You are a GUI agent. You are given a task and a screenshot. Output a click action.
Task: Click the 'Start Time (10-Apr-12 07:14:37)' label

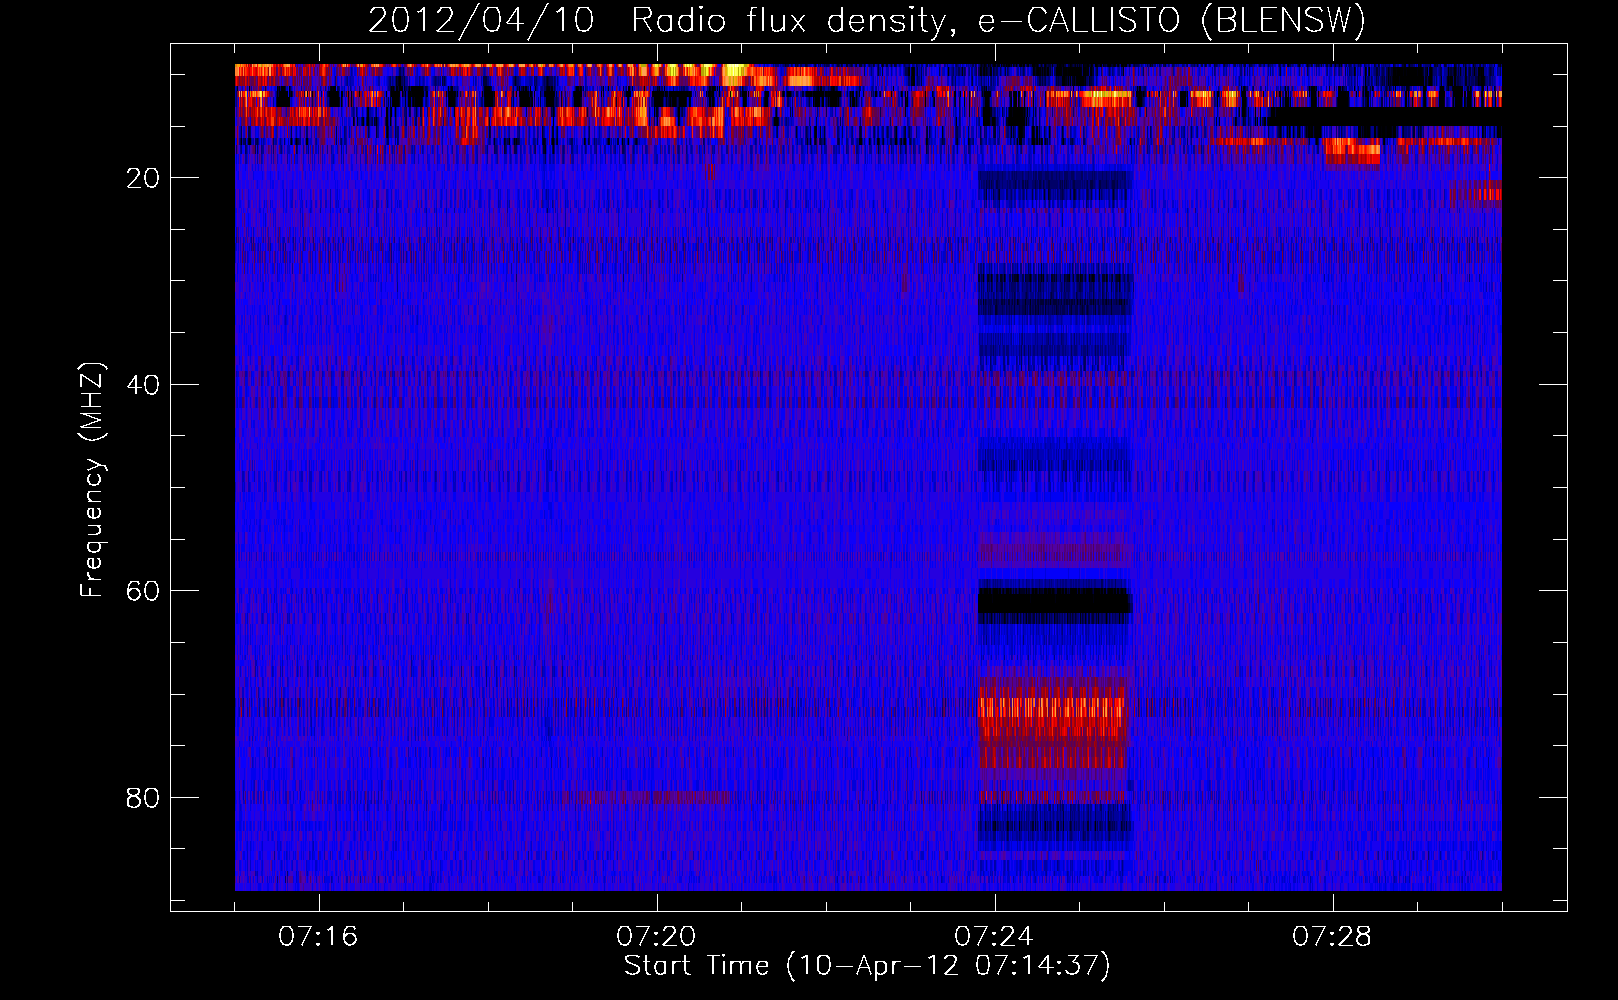click(x=867, y=966)
